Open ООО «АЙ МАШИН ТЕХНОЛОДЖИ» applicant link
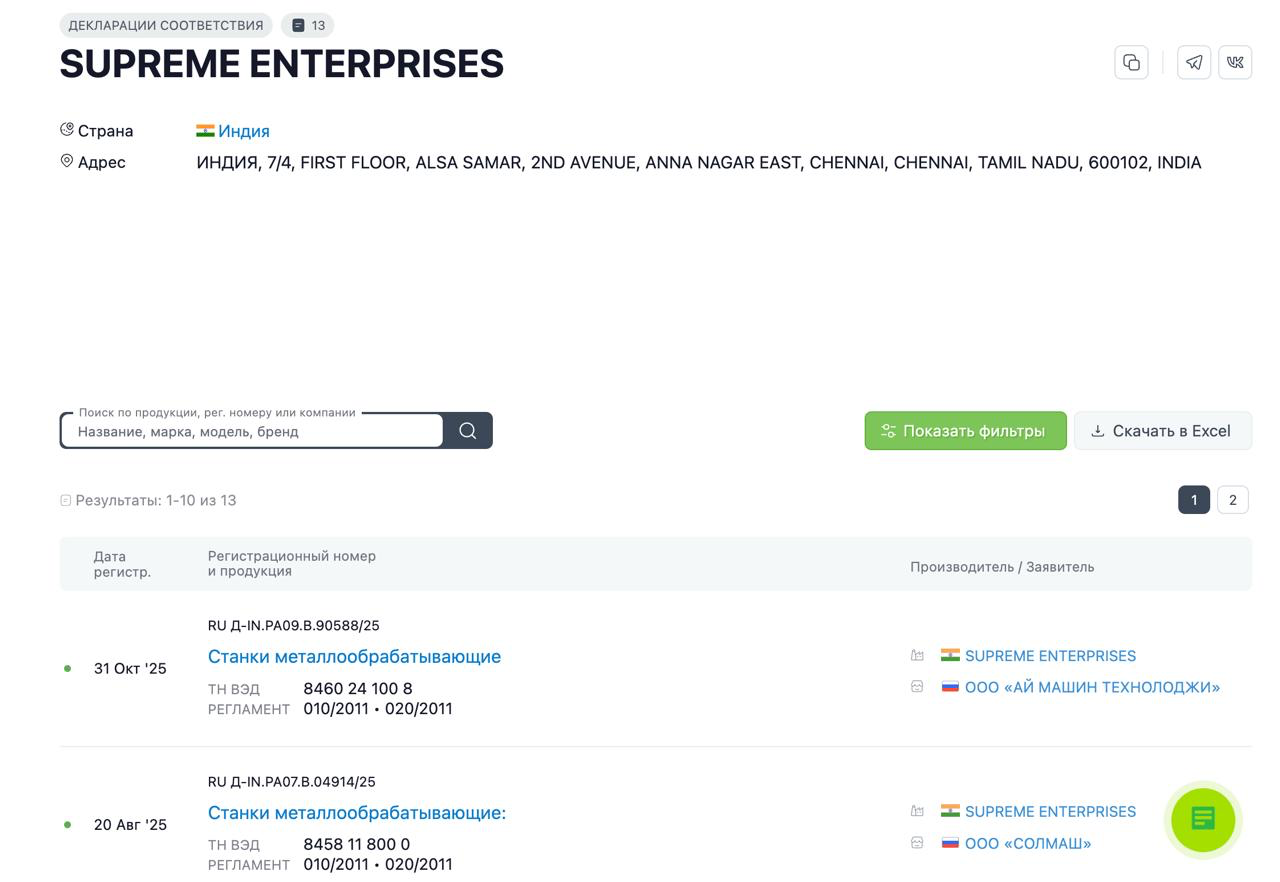This screenshot has width=1280, height=882. pos(1092,687)
